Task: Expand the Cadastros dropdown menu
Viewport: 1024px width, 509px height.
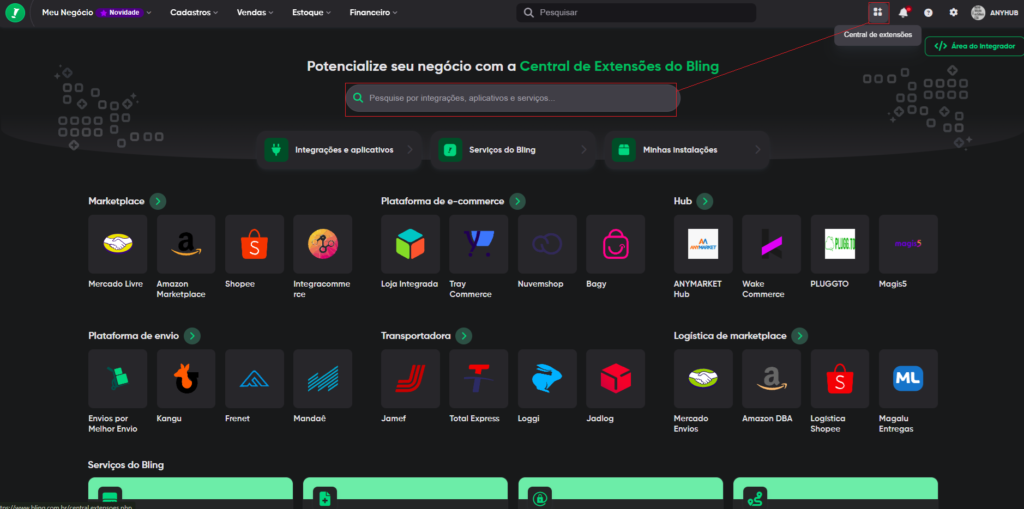Action: [196, 13]
